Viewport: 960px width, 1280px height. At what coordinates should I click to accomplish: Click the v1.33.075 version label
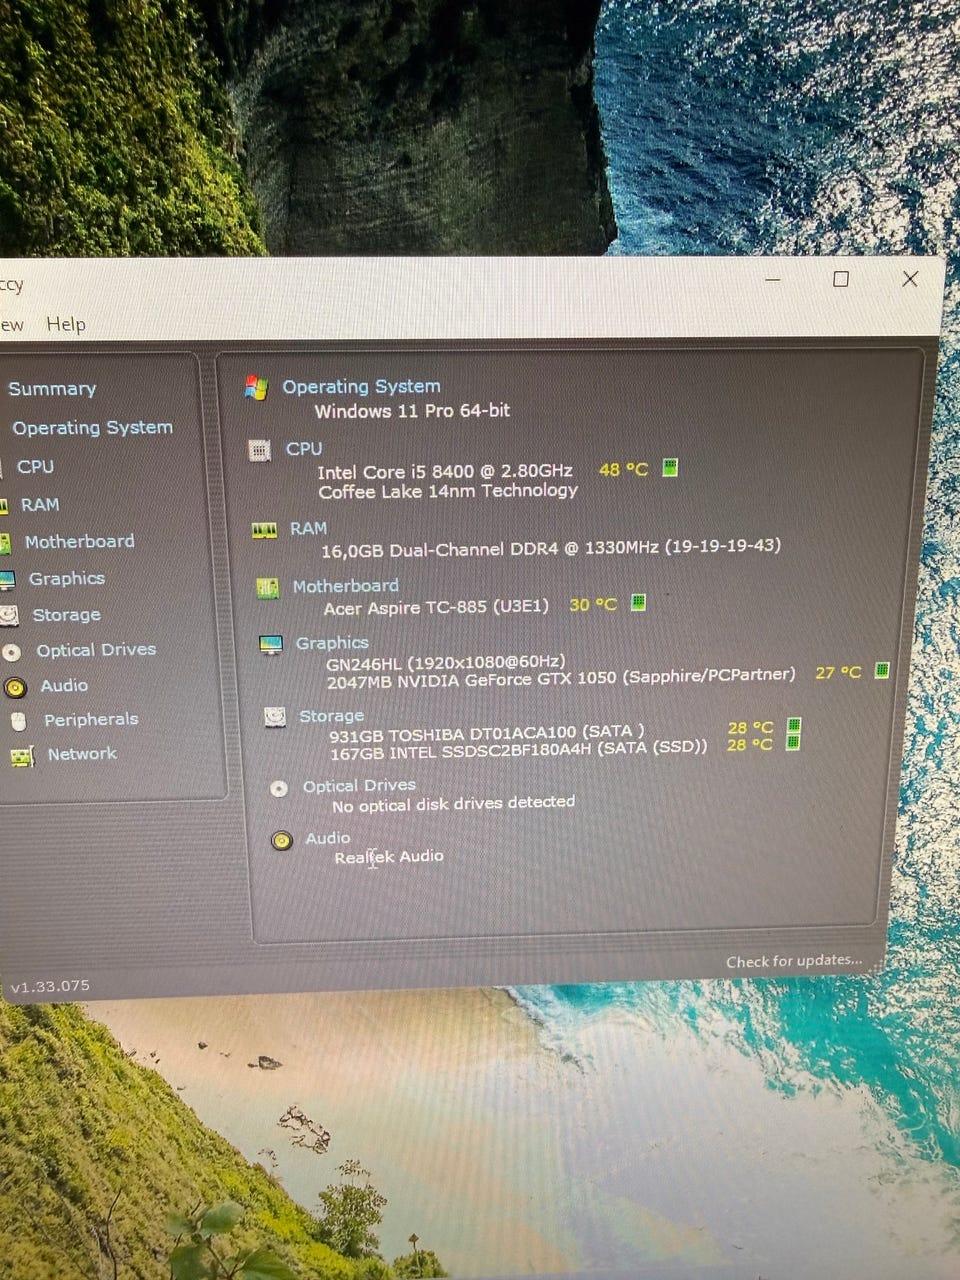tap(50, 986)
